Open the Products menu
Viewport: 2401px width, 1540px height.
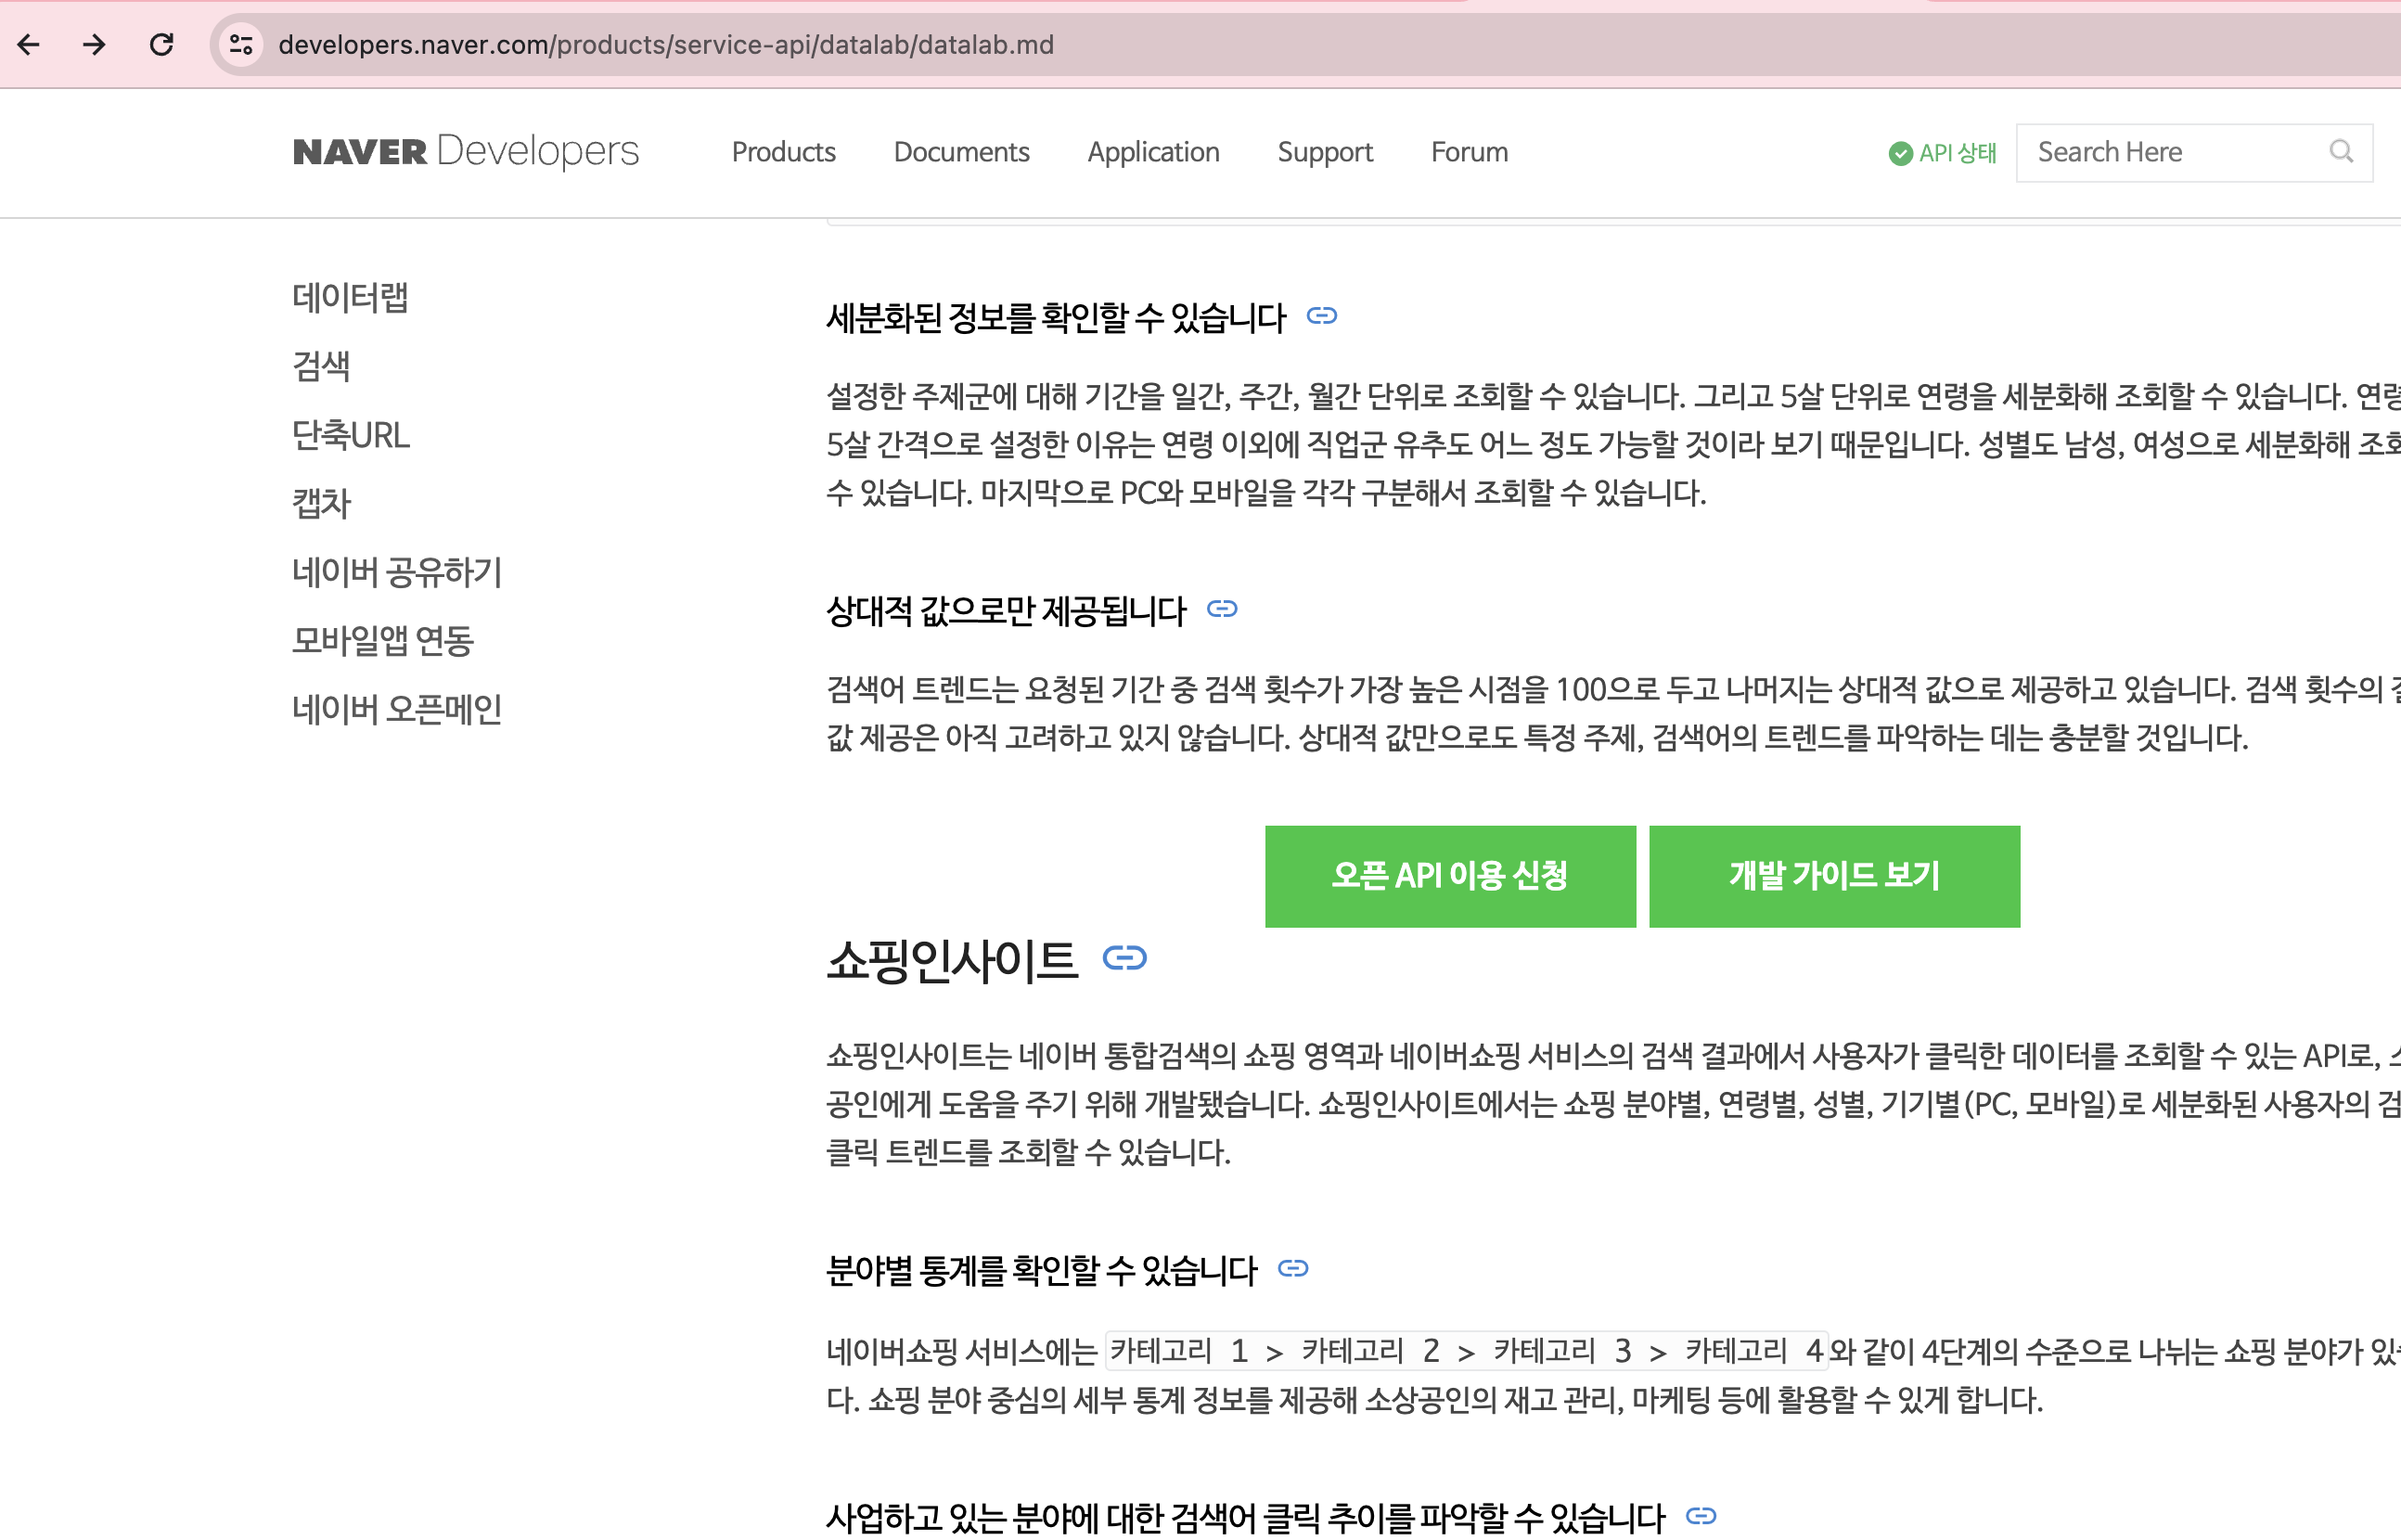point(783,152)
